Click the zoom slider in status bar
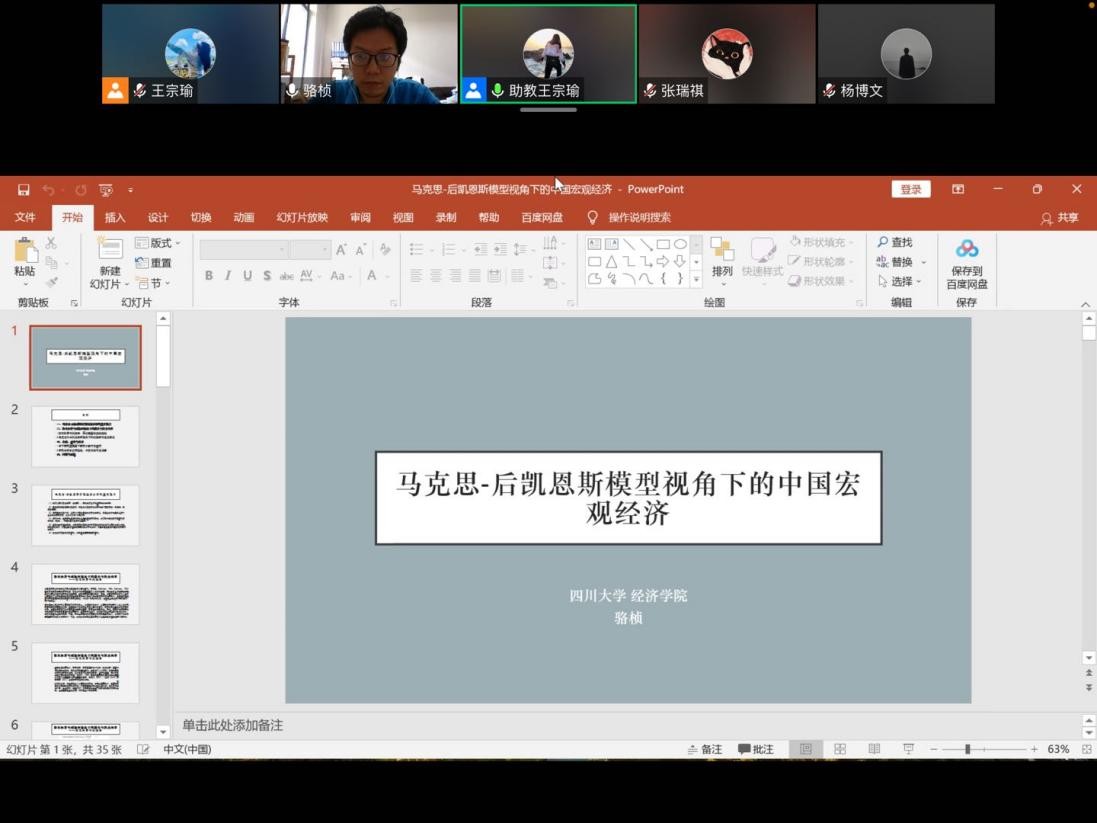The height and width of the screenshot is (823, 1097). (x=967, y=749)
